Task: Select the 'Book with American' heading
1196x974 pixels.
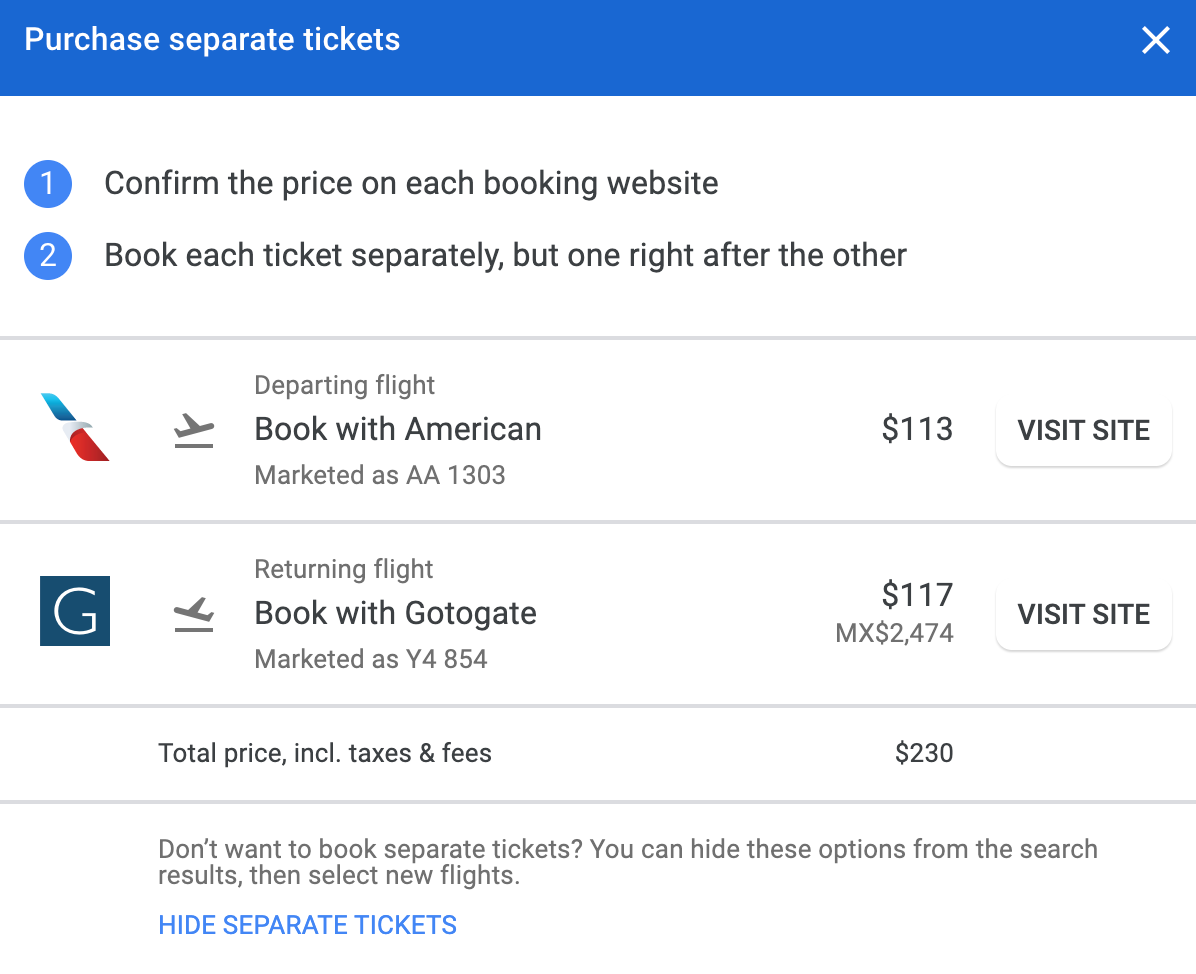Action: coord(398,429)
